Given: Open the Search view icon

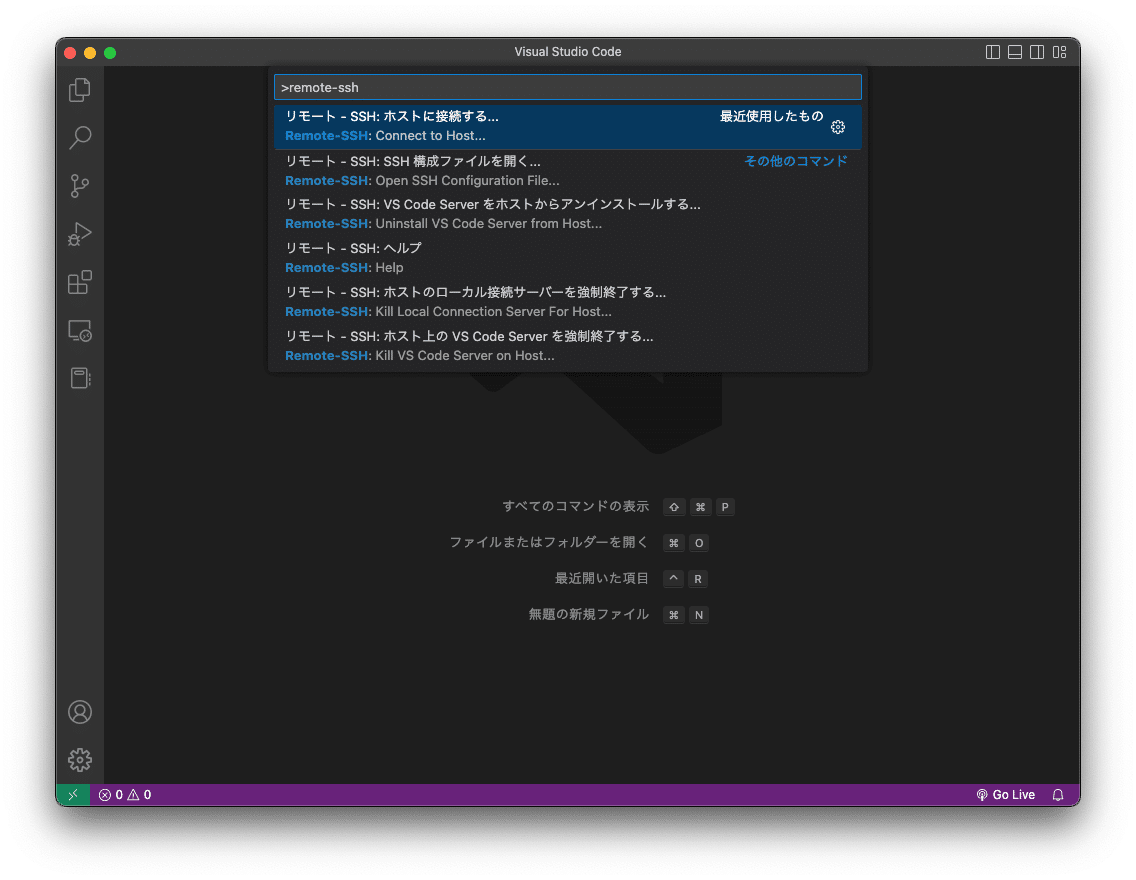Looking at the screenshot, I should [80, 138].
